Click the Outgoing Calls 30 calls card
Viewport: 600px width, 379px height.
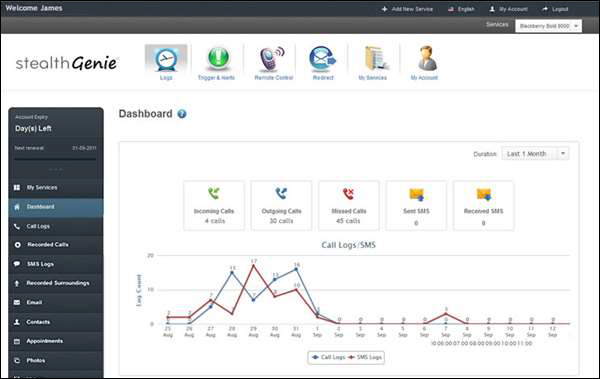click(281, 206)
